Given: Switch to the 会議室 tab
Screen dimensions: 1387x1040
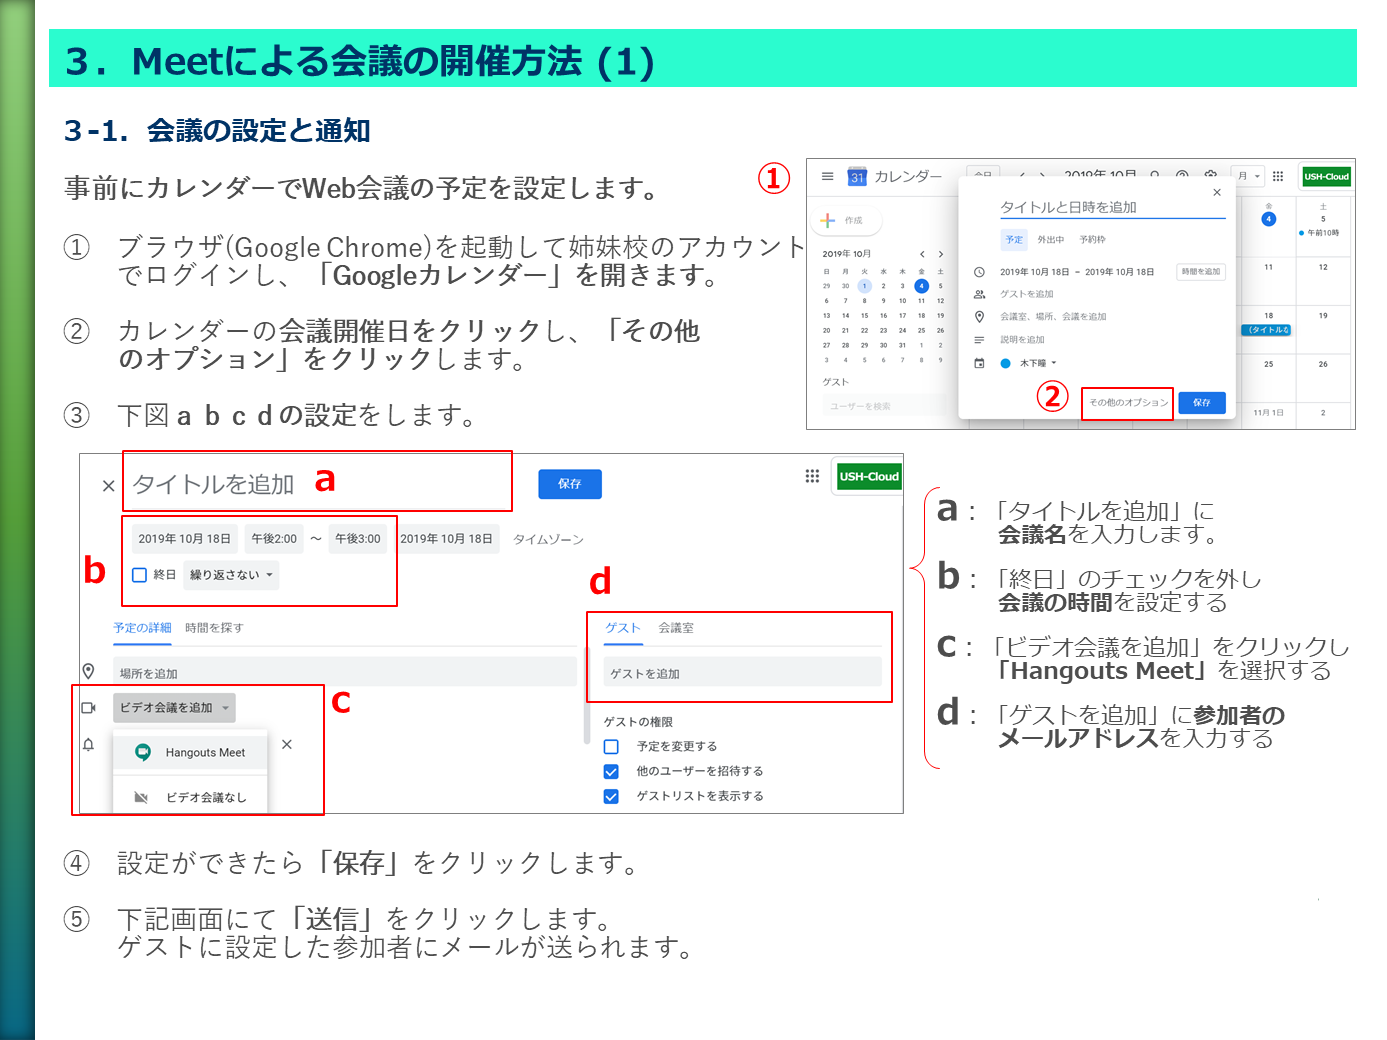Looking at the screenshot, I should [676, 628].
